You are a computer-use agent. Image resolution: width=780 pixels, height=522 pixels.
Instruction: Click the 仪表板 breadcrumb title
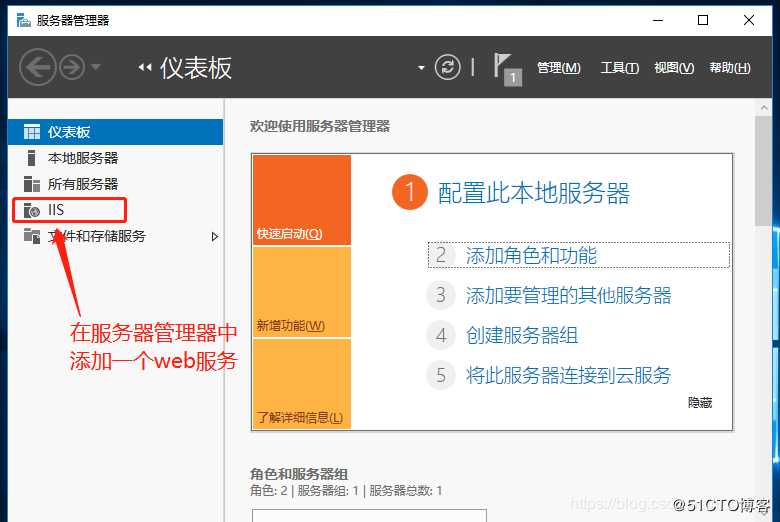pos(195,68)
